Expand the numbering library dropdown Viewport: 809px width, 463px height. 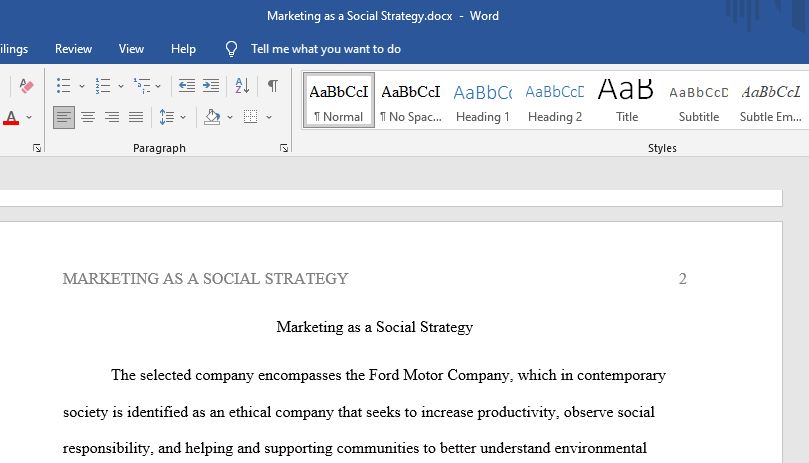coord(121,86)
